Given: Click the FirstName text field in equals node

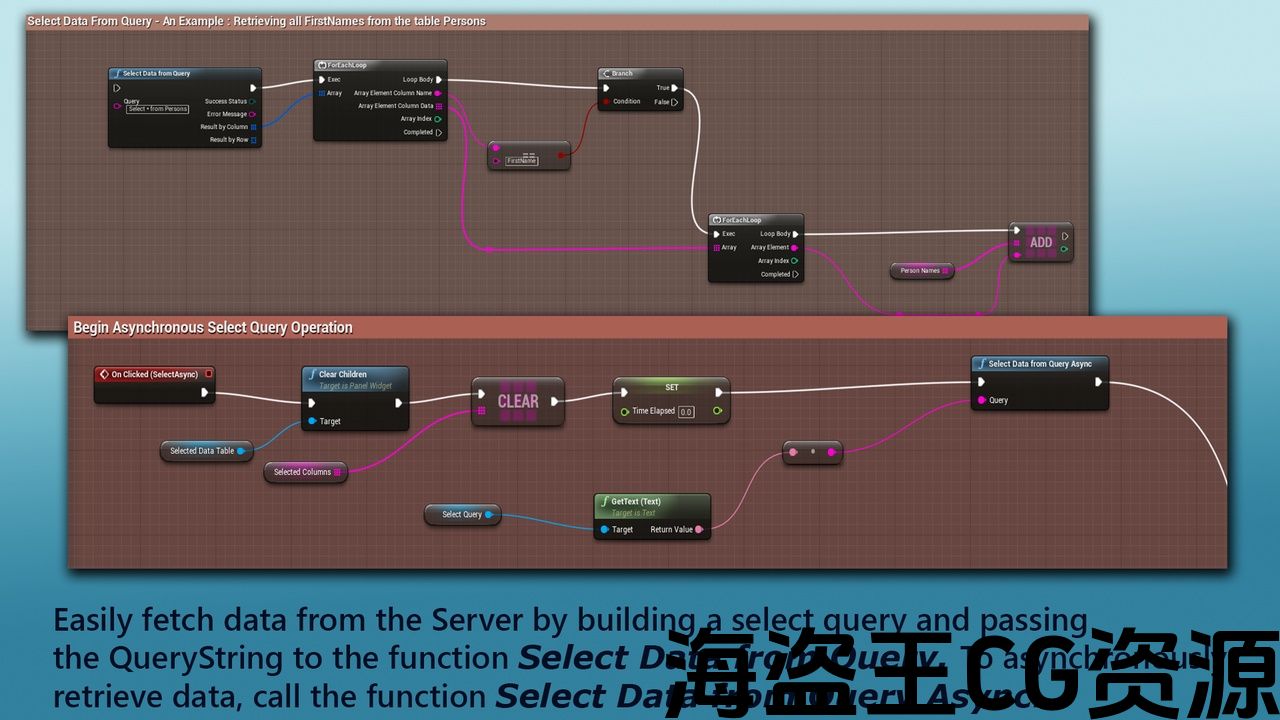Looking at the screenshot, I should pos(522,160).
